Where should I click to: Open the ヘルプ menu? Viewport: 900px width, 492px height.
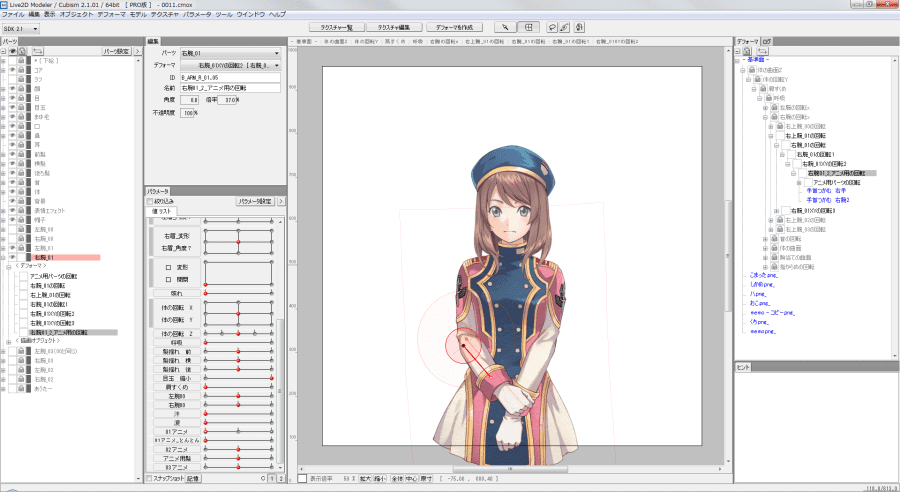click(x=277, y=14)
